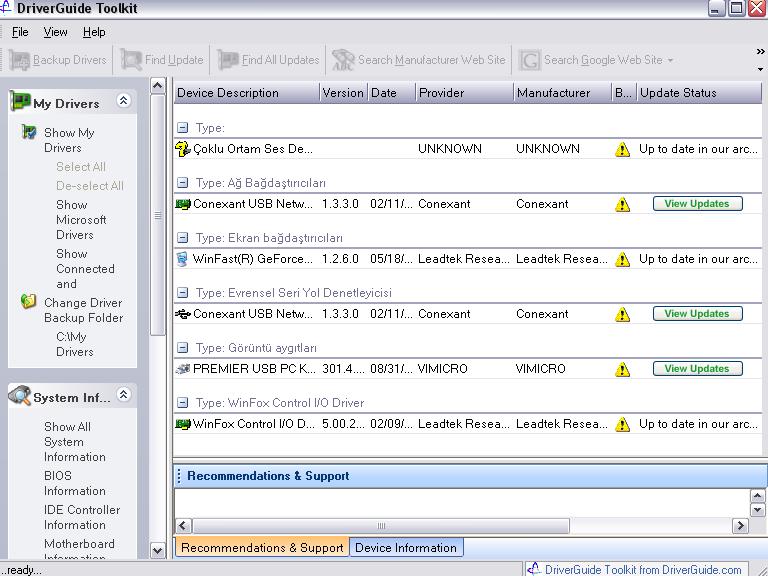Image resolution: width=768 pixels, height=576 pixels.
Task: Click the Backup Drivers toolbar icon
Action: tap(20, 60)
